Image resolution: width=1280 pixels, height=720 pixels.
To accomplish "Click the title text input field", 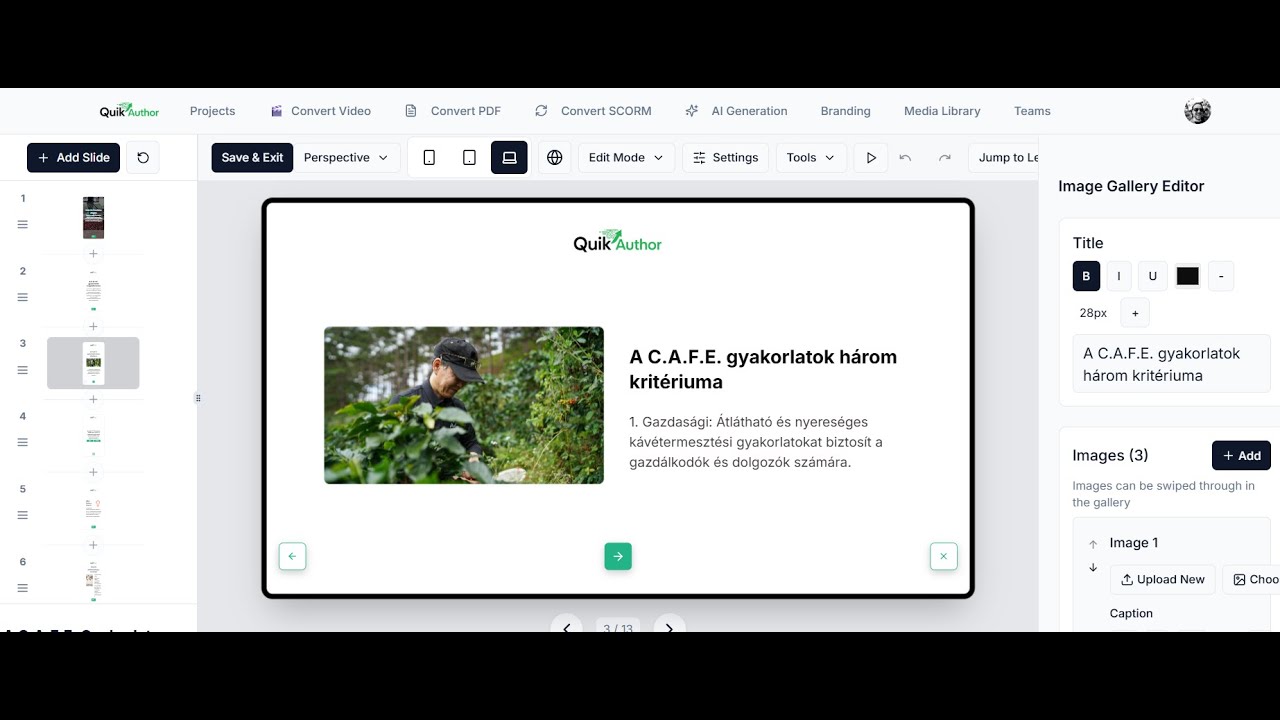I will click(1171, 364).
